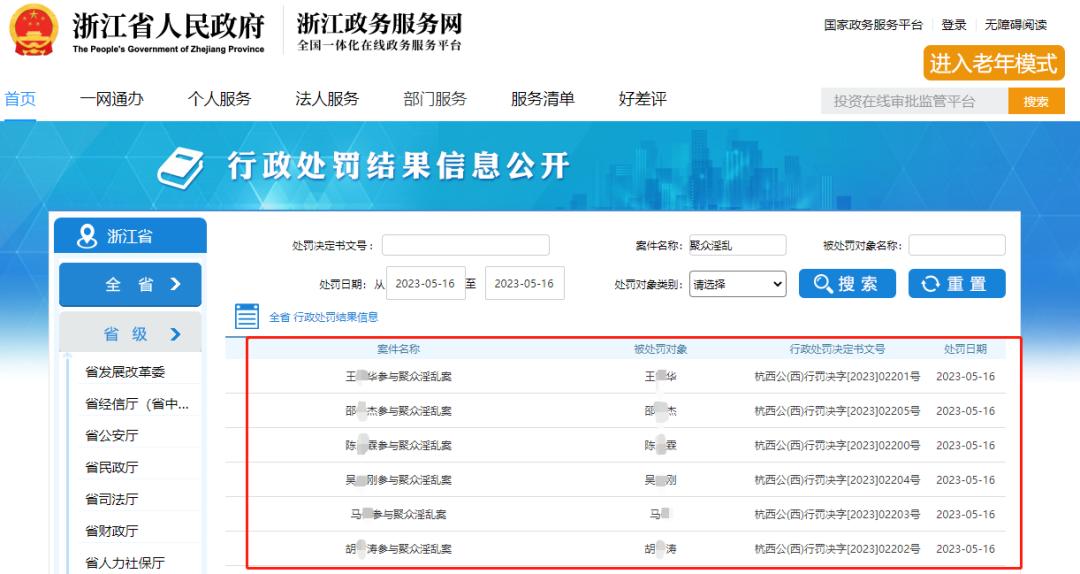Click the 案件名称 column header
Image resolution: width=1080 pixels, height=574 pixels.
click(398, 349)
